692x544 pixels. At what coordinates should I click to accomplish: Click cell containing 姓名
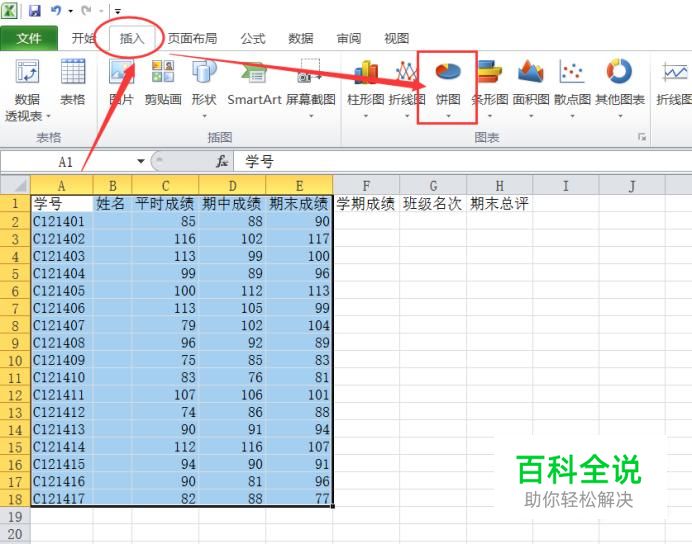coord(113,203)
